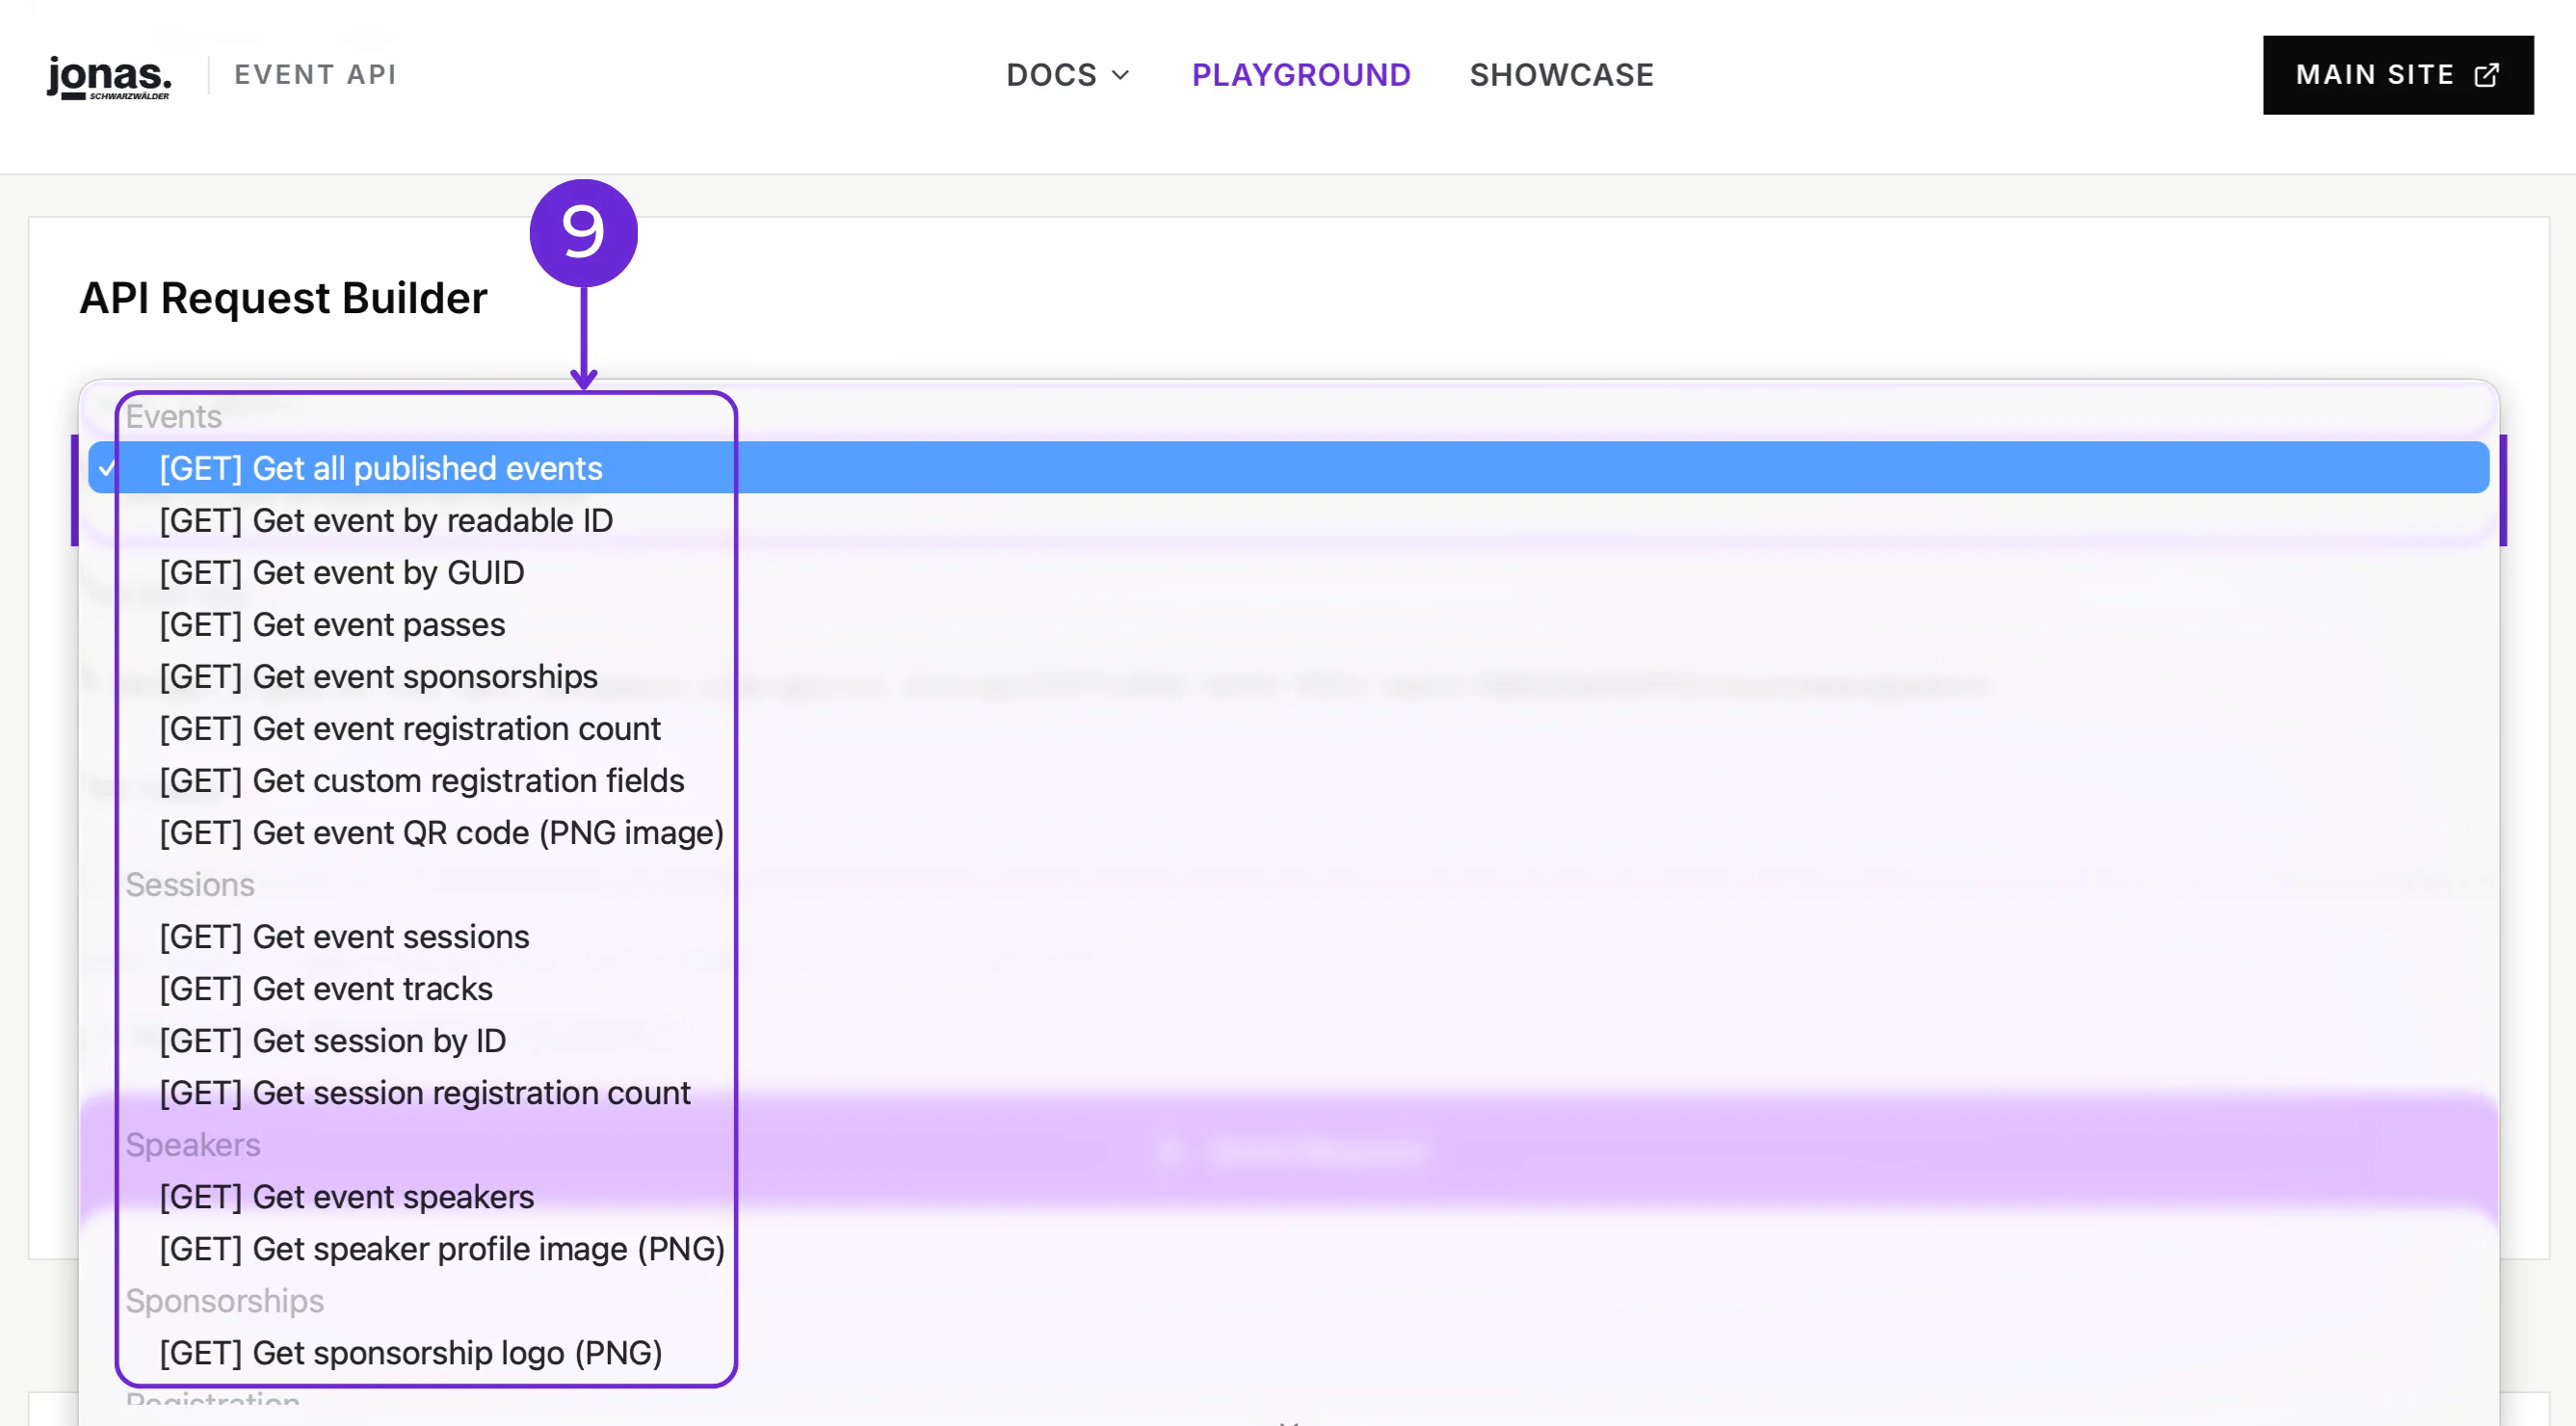The image size is (2576, 1426).
Task: Select [GET] Get event sponsorships
Action: tap(1288, 676)
